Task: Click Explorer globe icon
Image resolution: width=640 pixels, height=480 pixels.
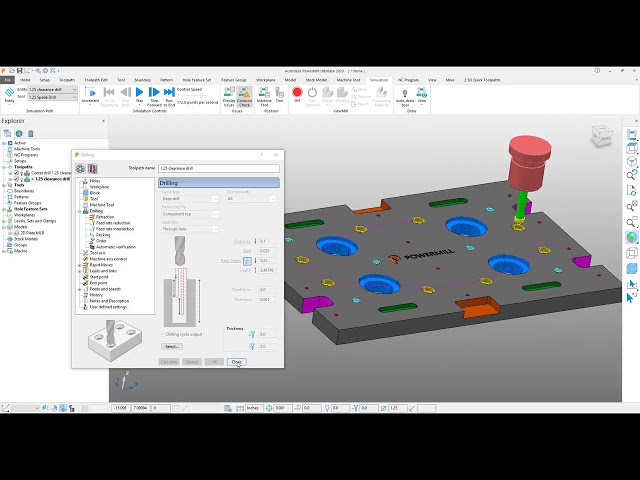Action: 19,133
